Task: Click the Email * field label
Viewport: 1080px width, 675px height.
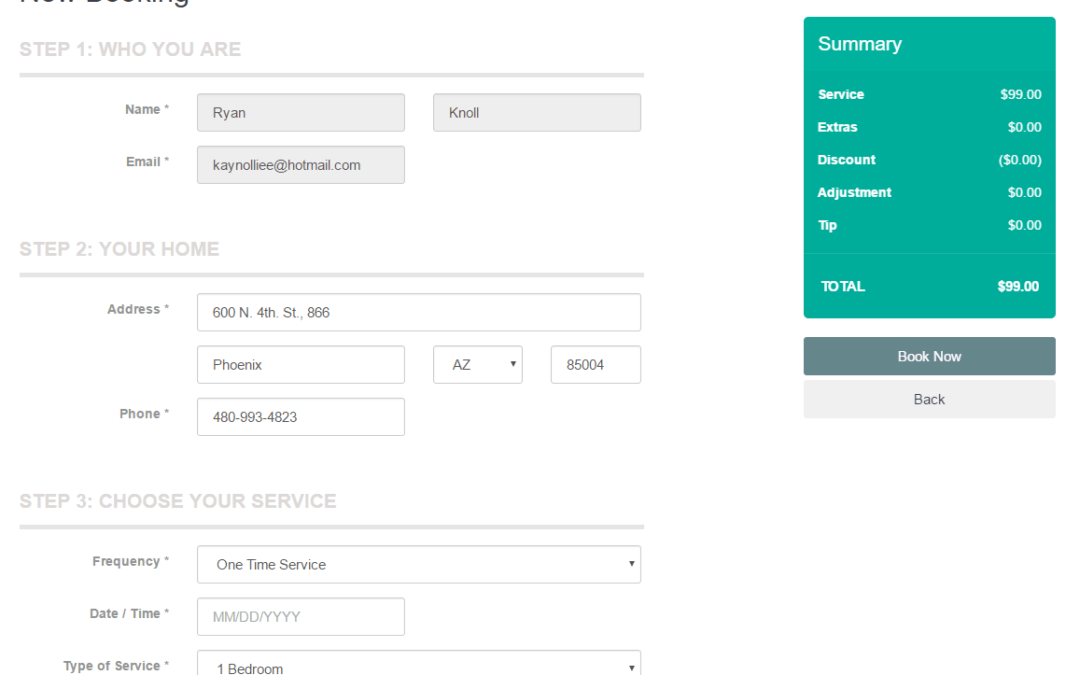Action: tap(147, 162)
